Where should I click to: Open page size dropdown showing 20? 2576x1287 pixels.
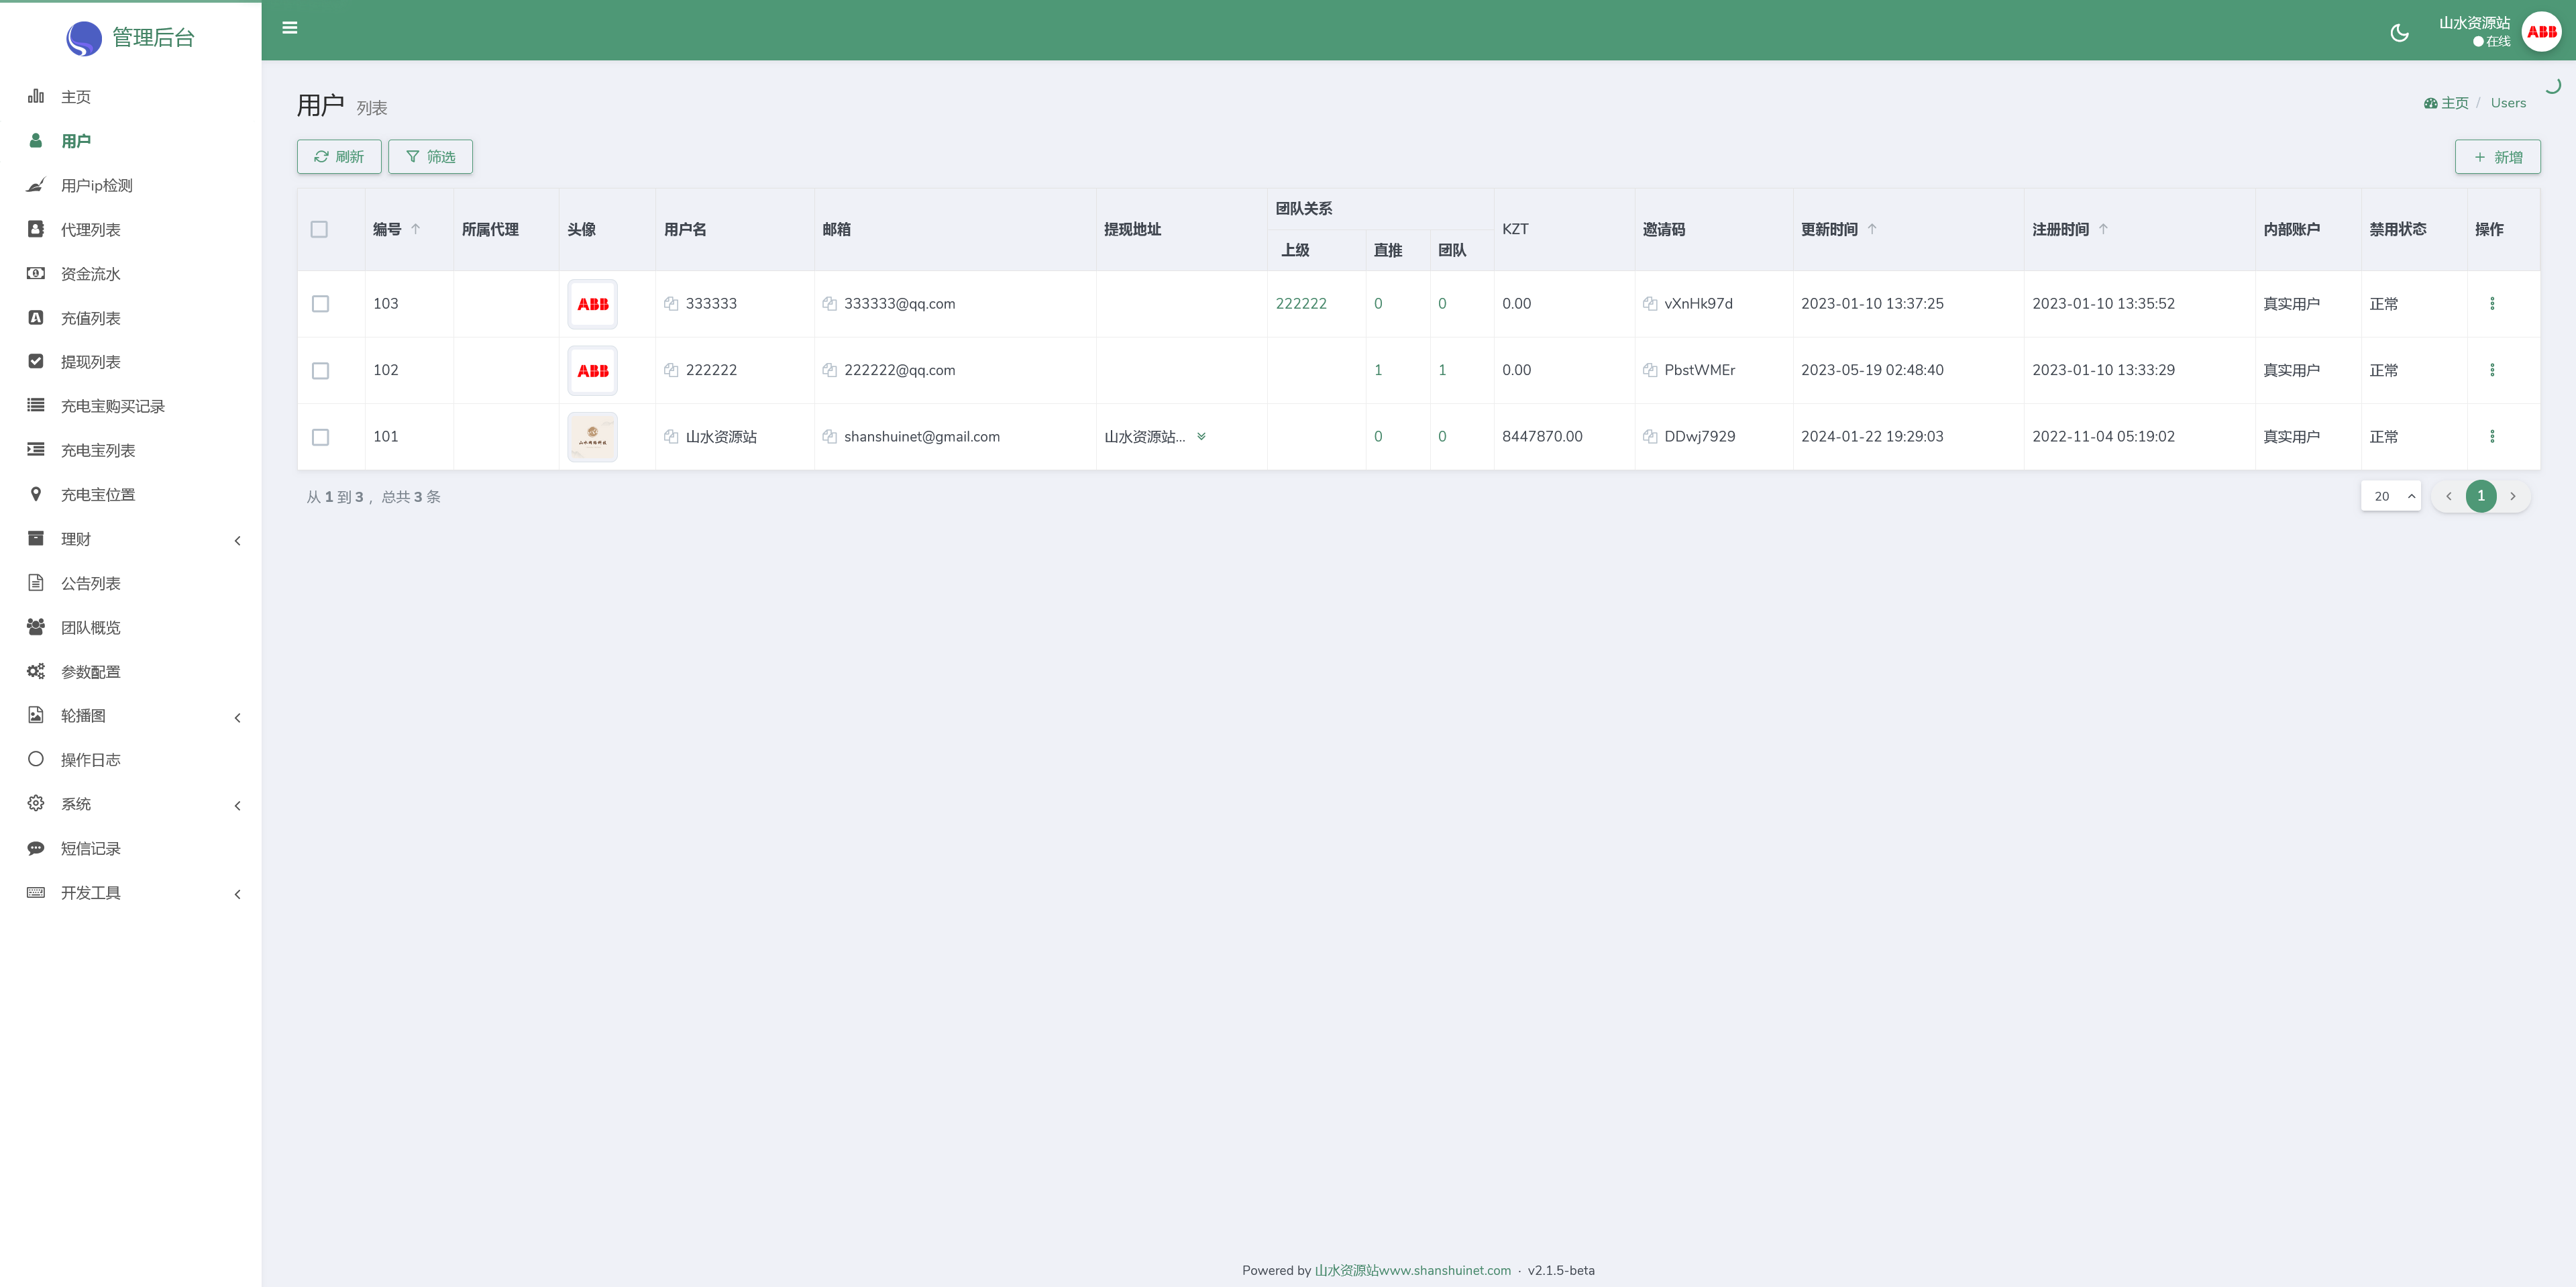2390,496
